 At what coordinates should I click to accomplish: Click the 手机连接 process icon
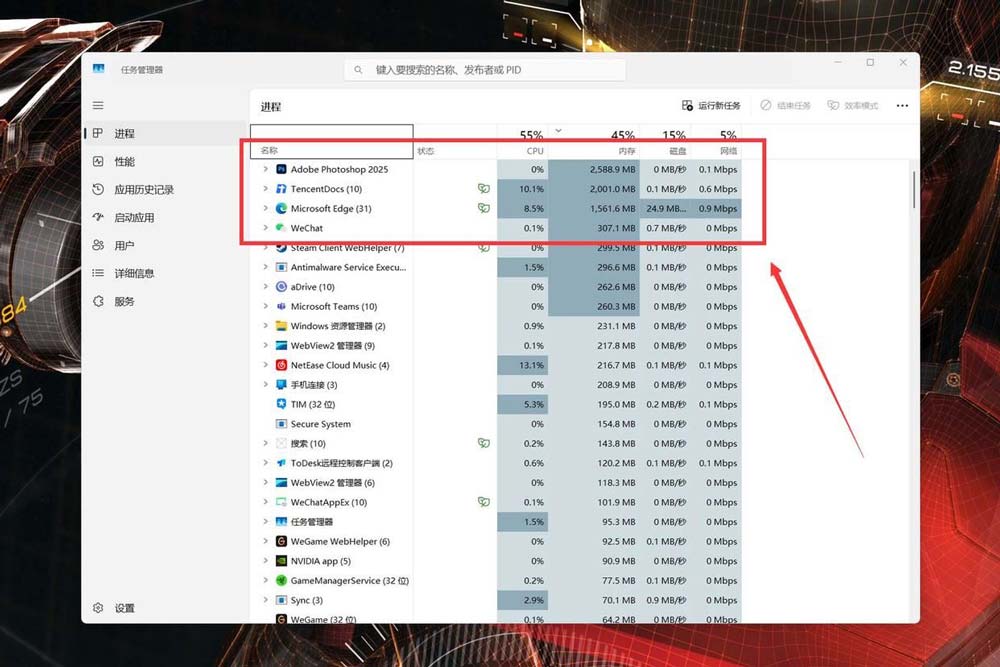click(x=281, y=385)
